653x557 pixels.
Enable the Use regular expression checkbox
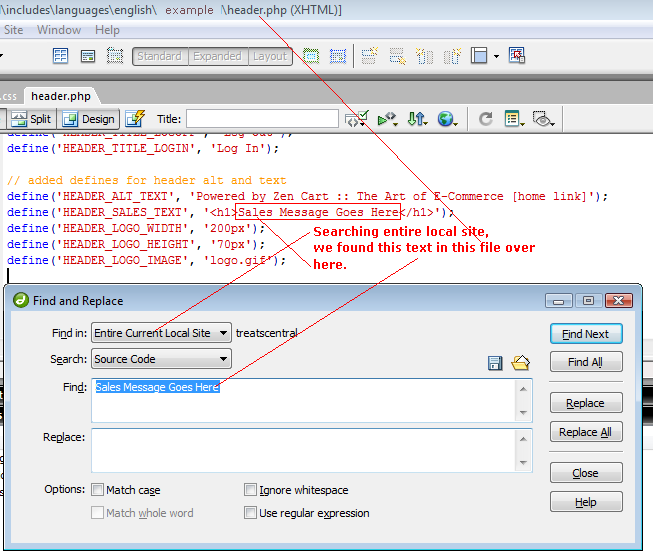[250, 512]
